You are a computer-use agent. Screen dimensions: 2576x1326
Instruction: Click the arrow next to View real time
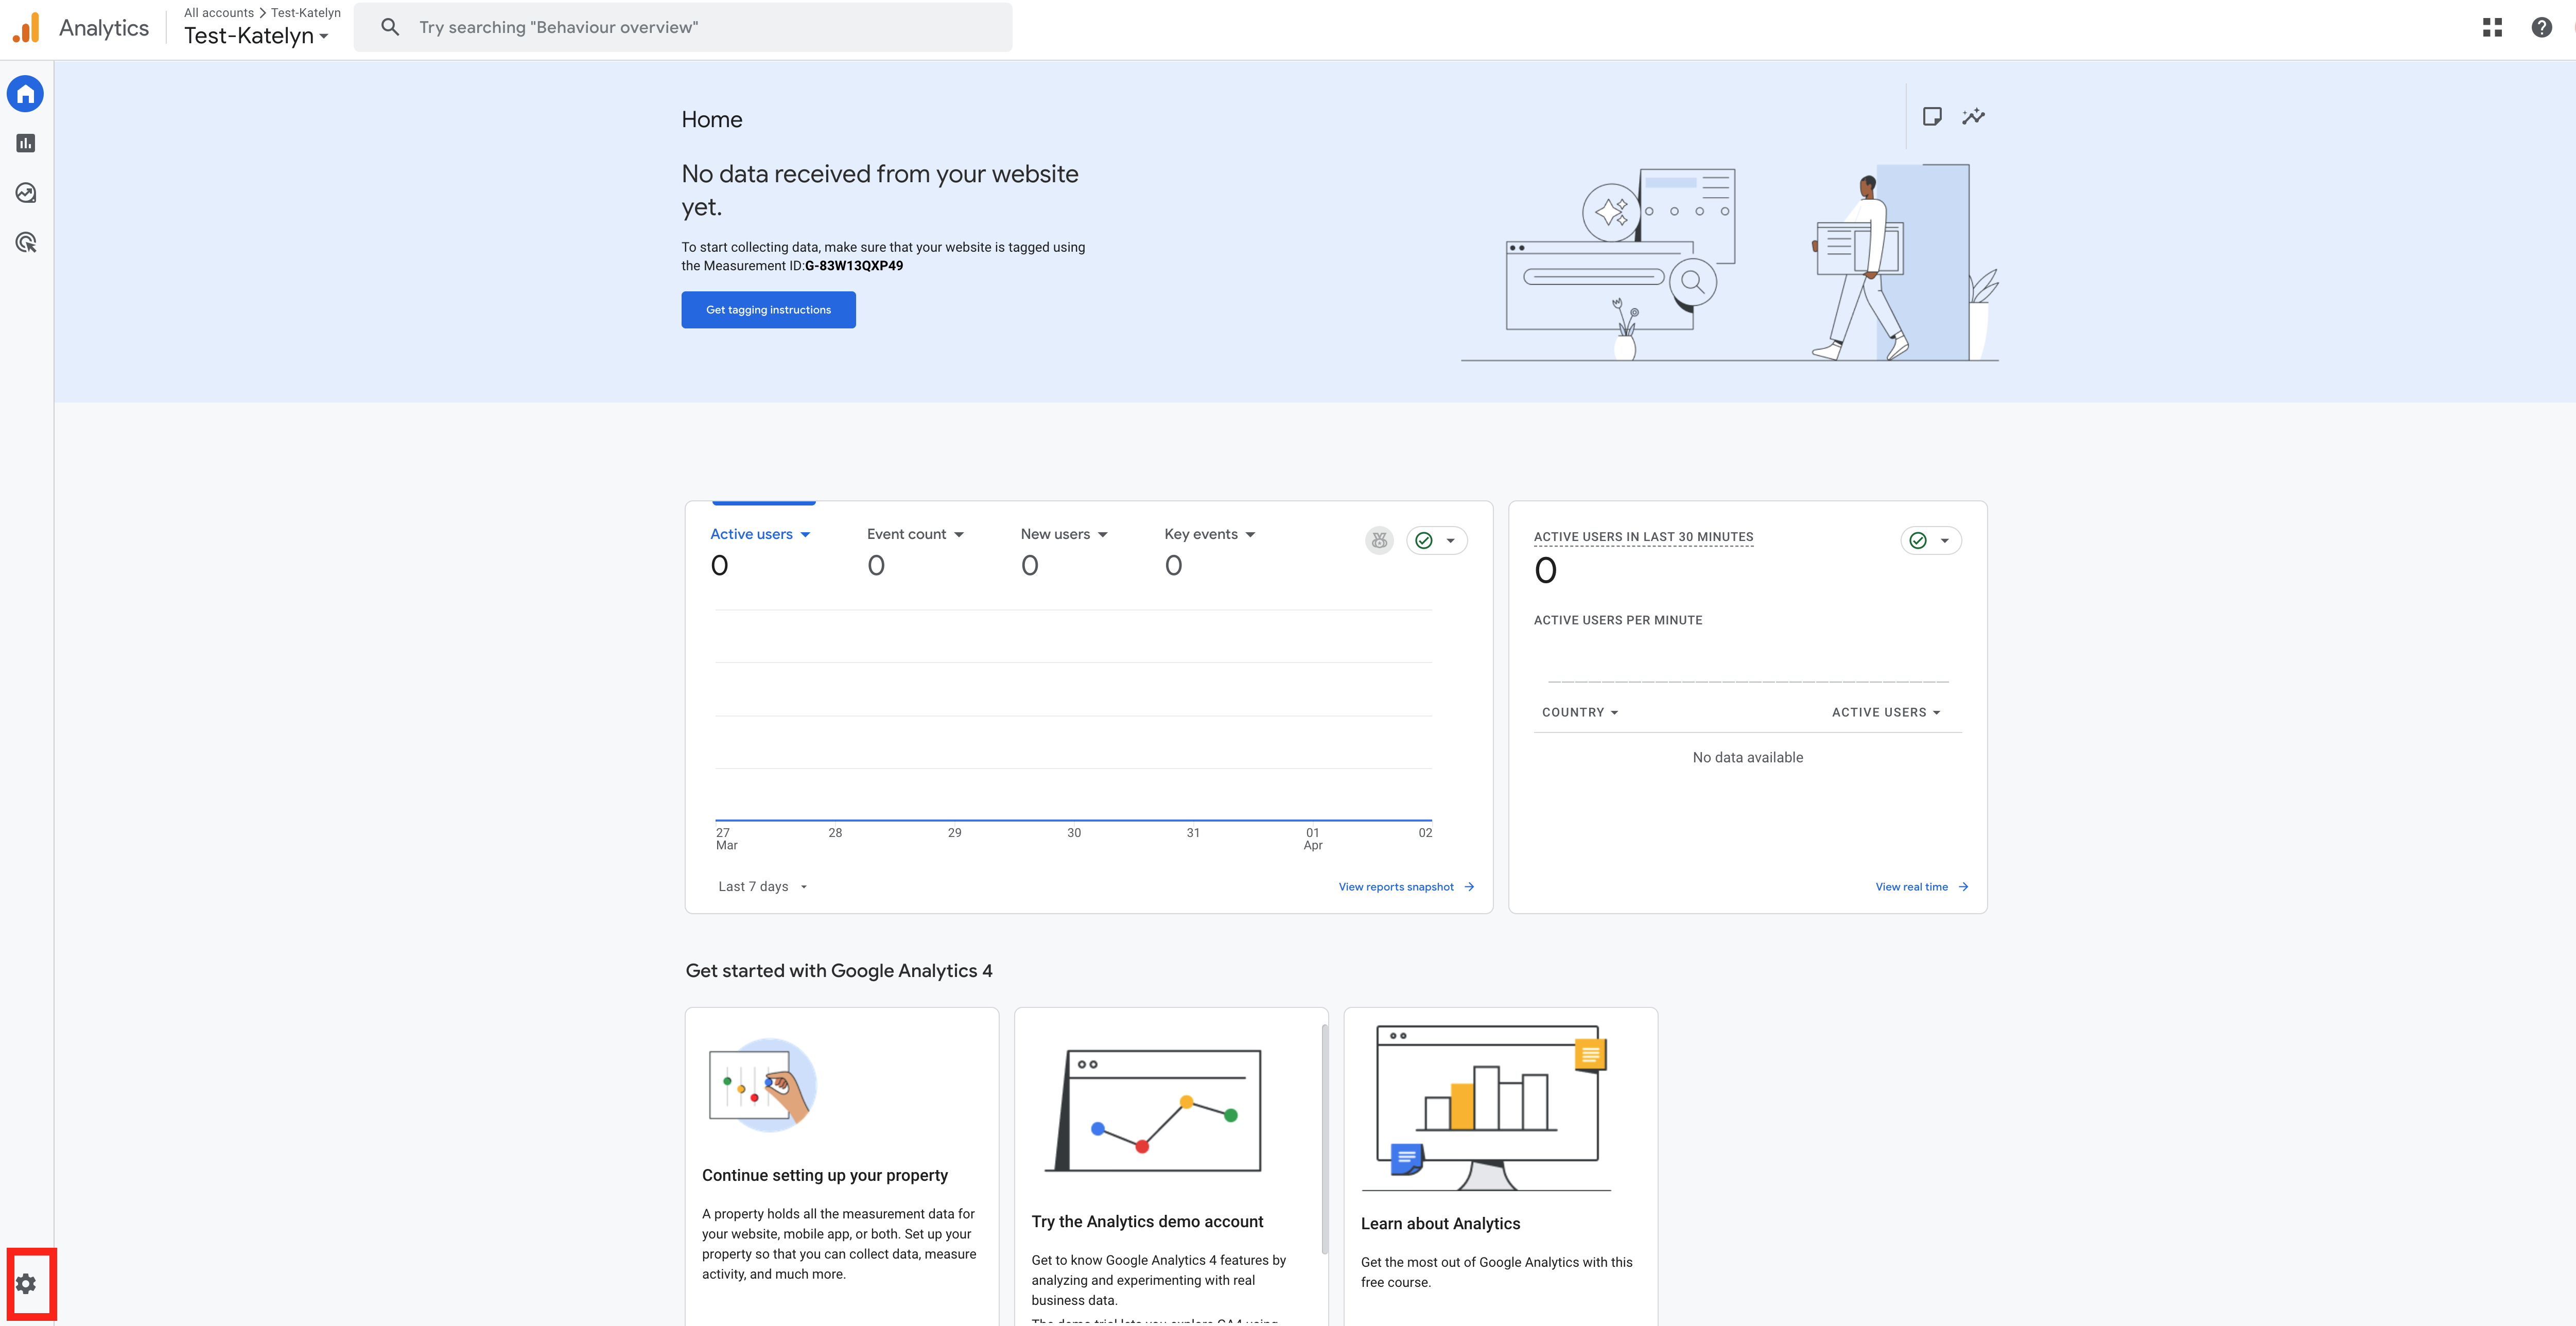pos(1963,887)
